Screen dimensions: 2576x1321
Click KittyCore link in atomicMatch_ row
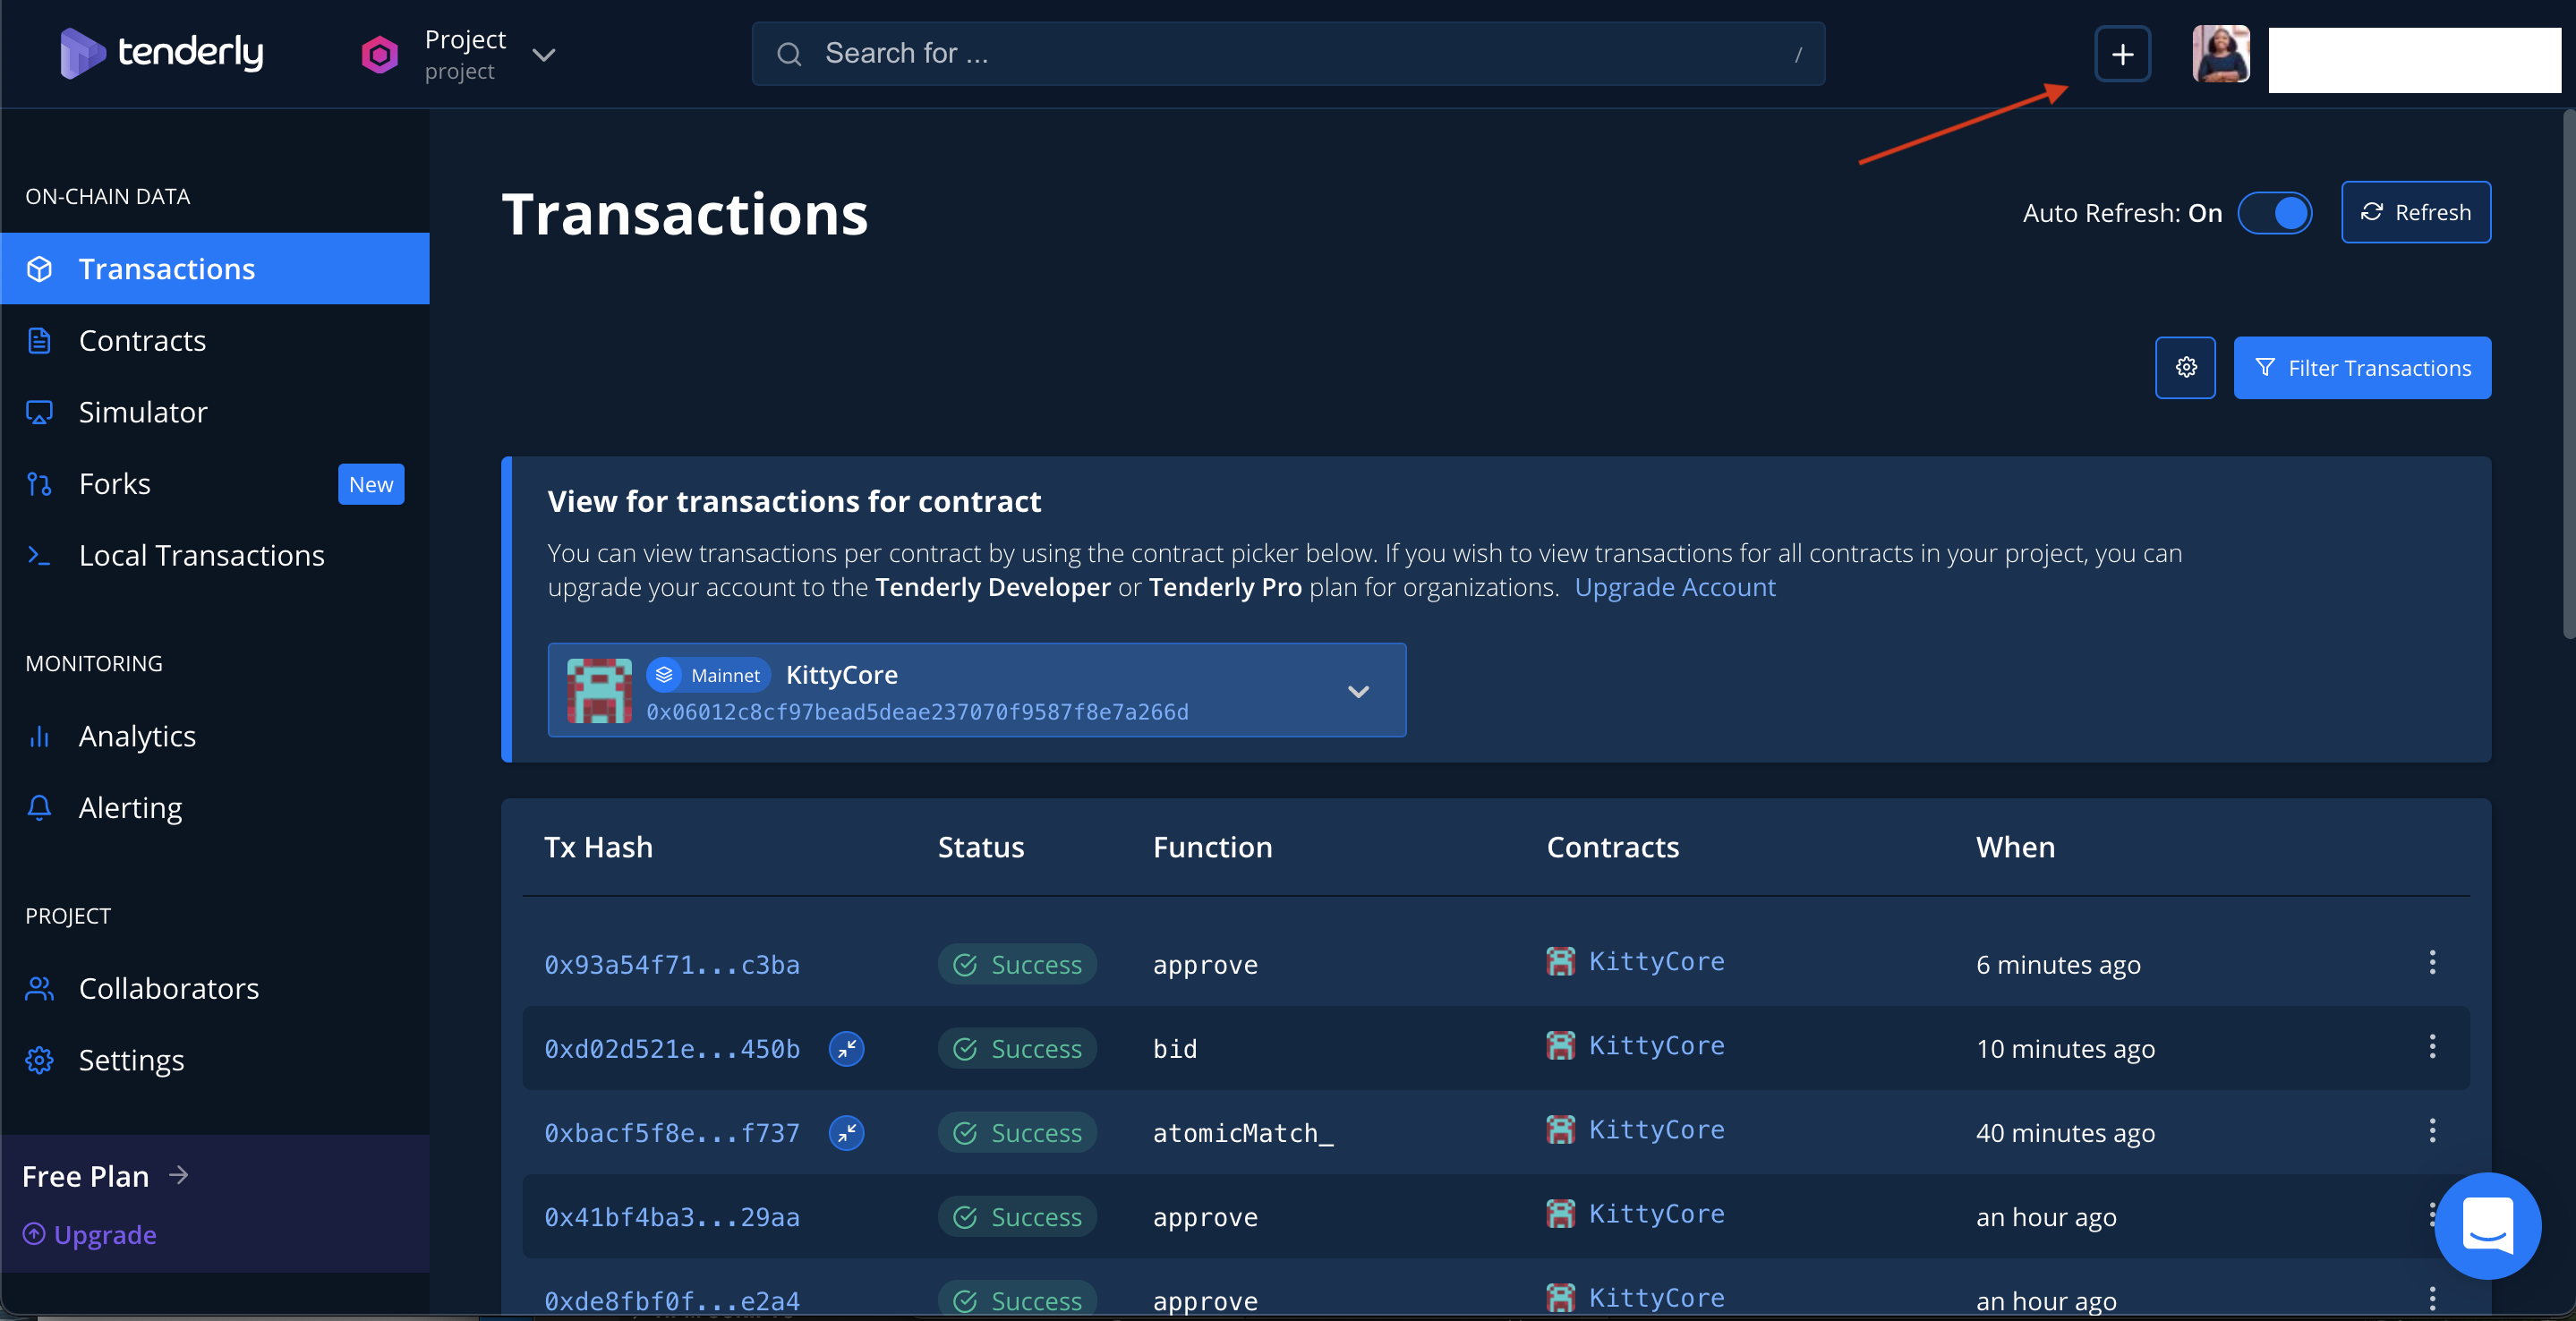click(1656, 1129)
